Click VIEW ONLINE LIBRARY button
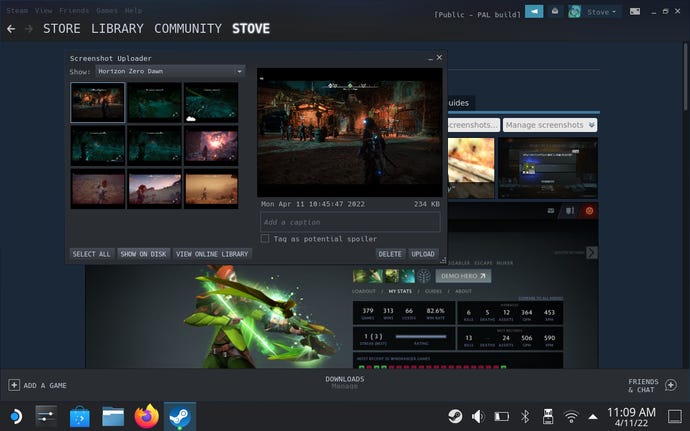The image size is (690, 431). [212, 254]
